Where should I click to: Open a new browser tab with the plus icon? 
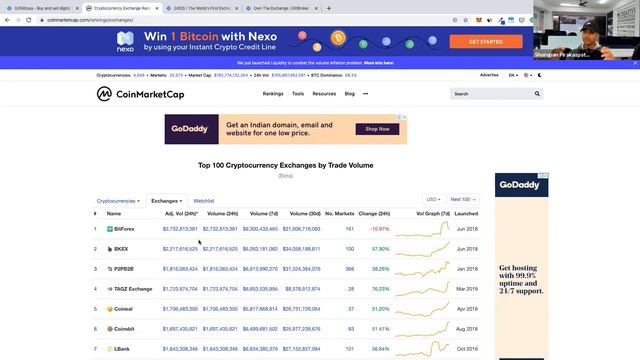(329, 8)
